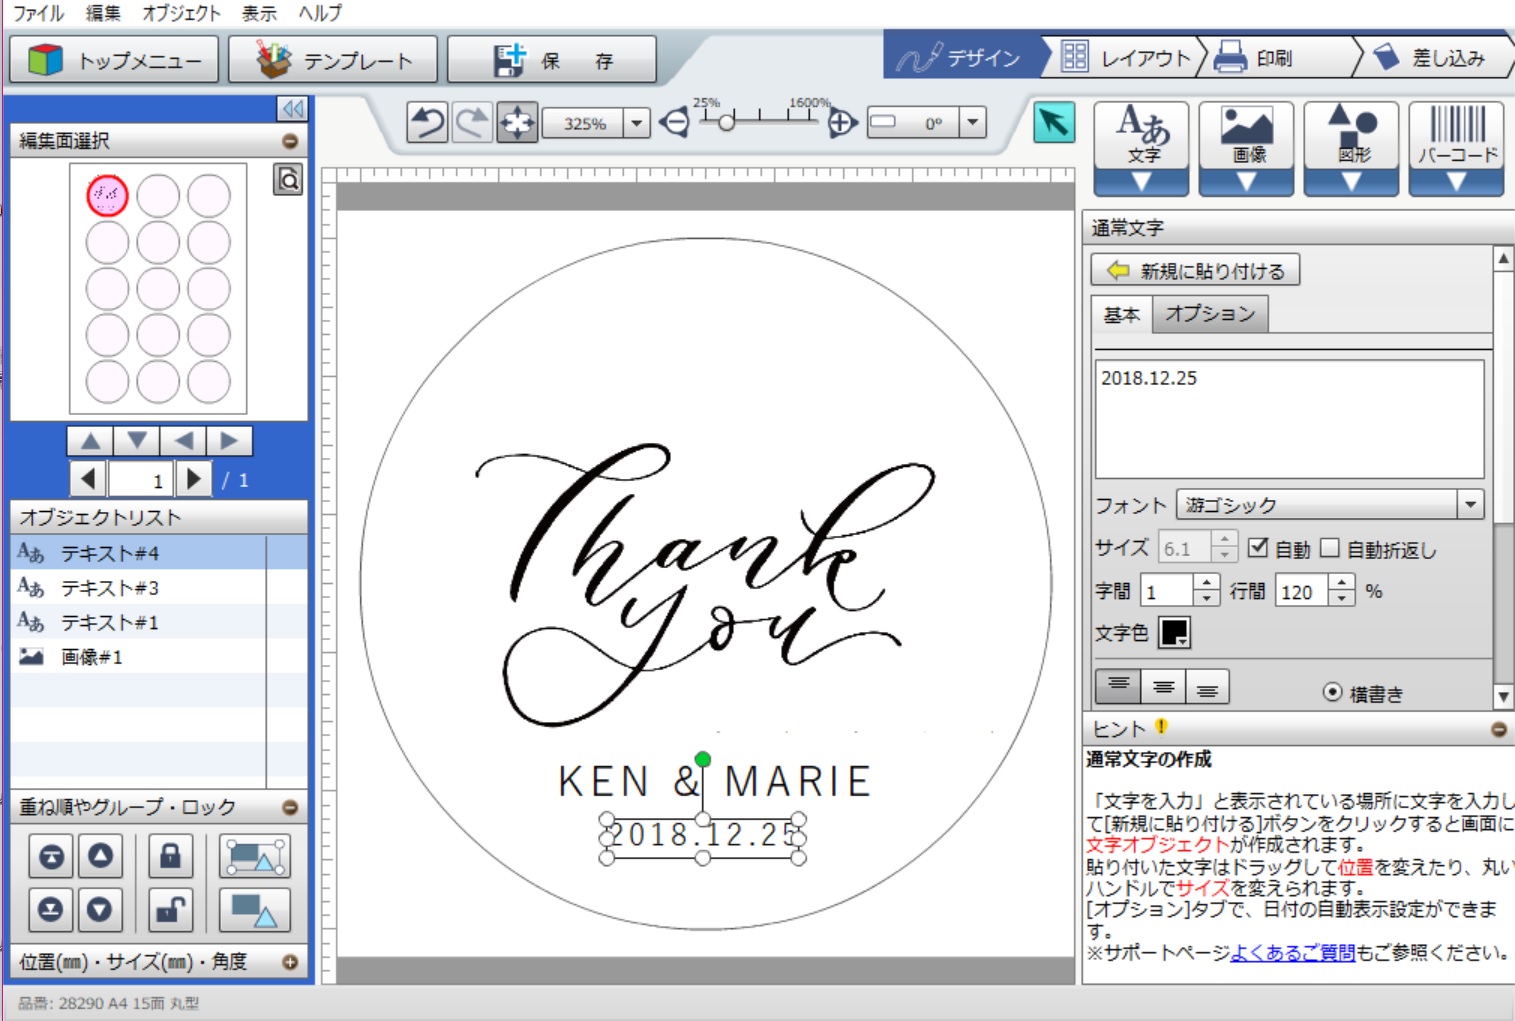This screenshot has width=1515, height=1021.
Task: Align text left
Action: coord(1118,686)
